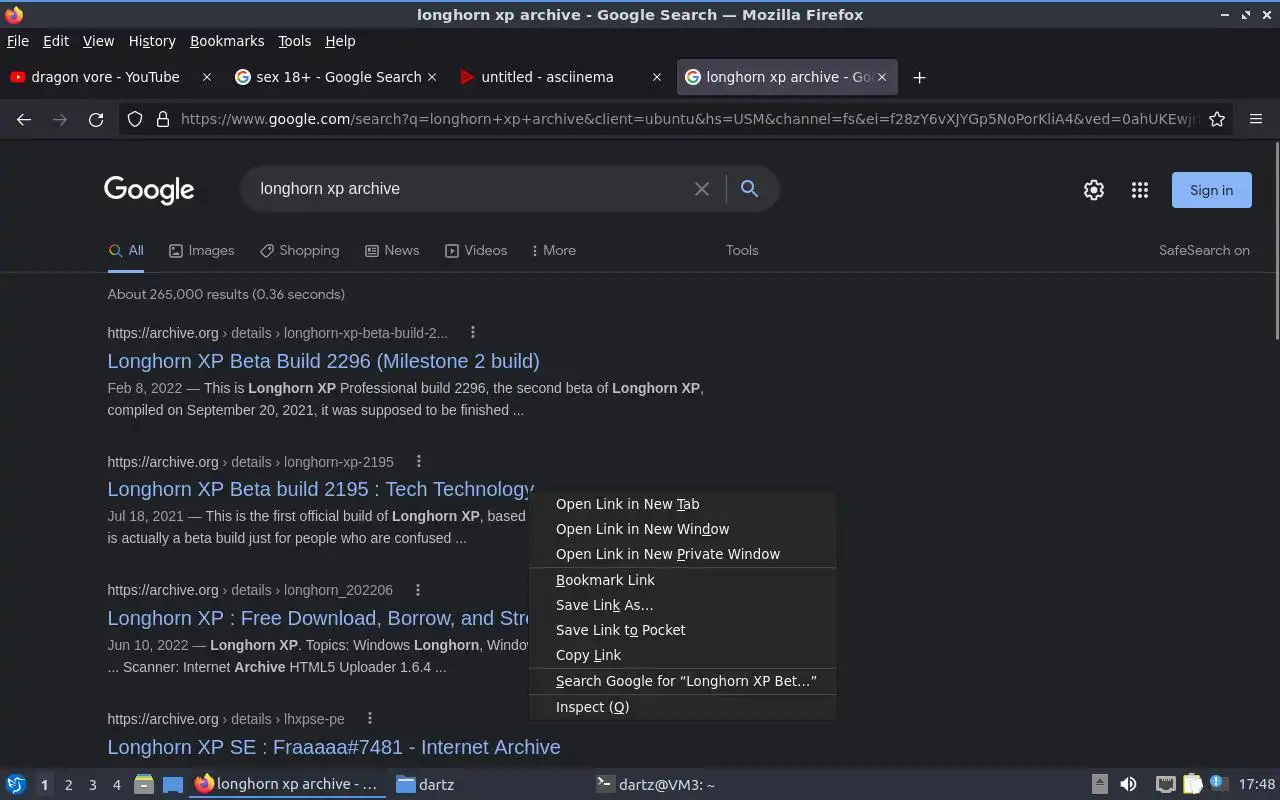This screenshot has height=800, width=1280.
Task: Open options dots for lhxpse-pe result
Action: tap(370, 719)
